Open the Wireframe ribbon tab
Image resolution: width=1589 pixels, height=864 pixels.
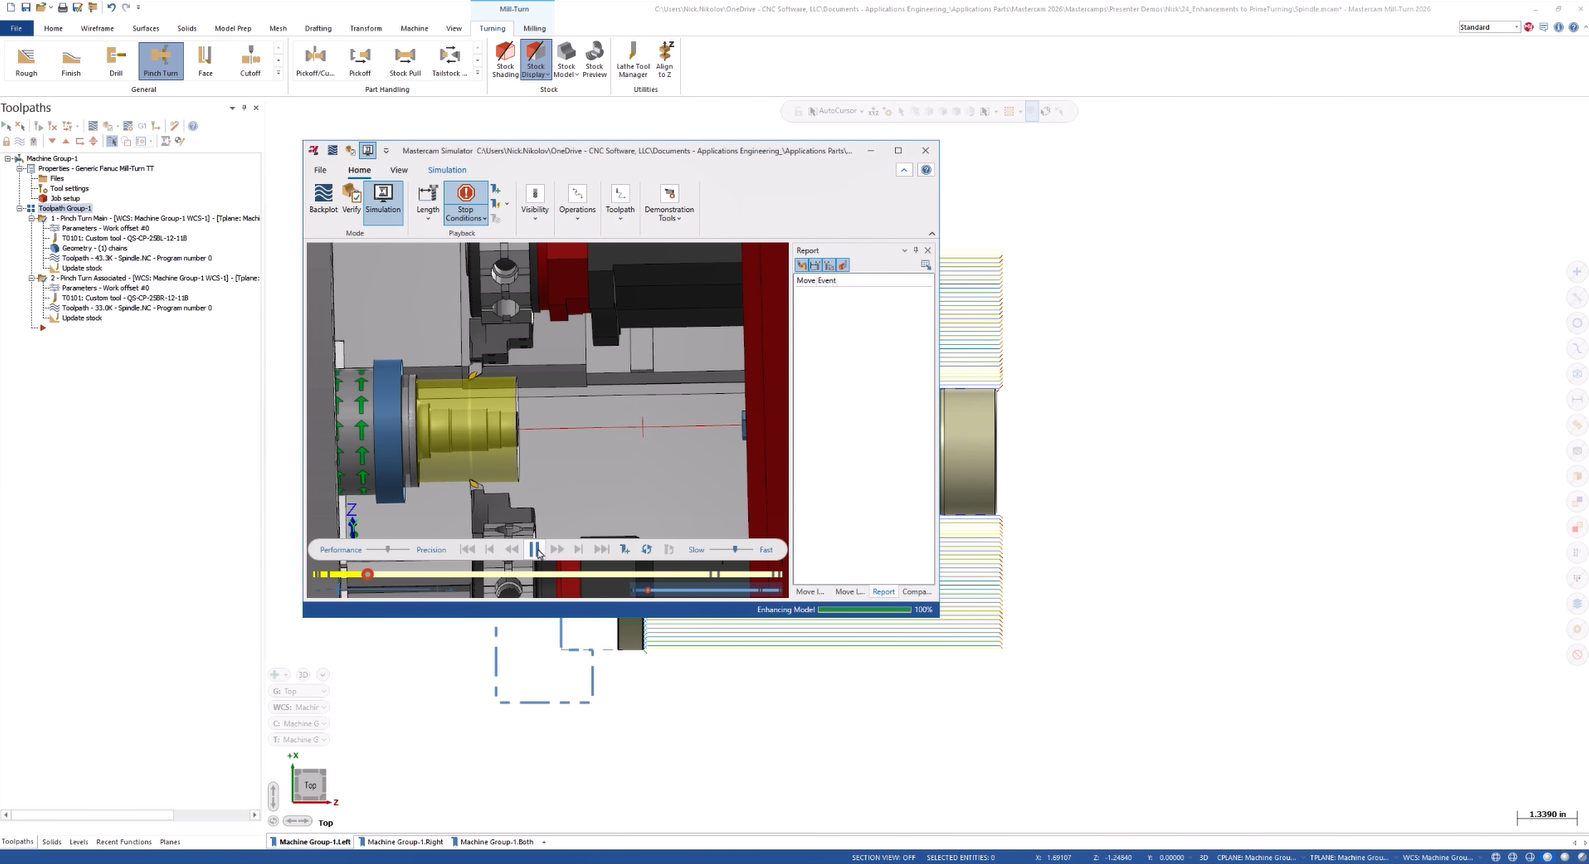(x=97, y=28)
